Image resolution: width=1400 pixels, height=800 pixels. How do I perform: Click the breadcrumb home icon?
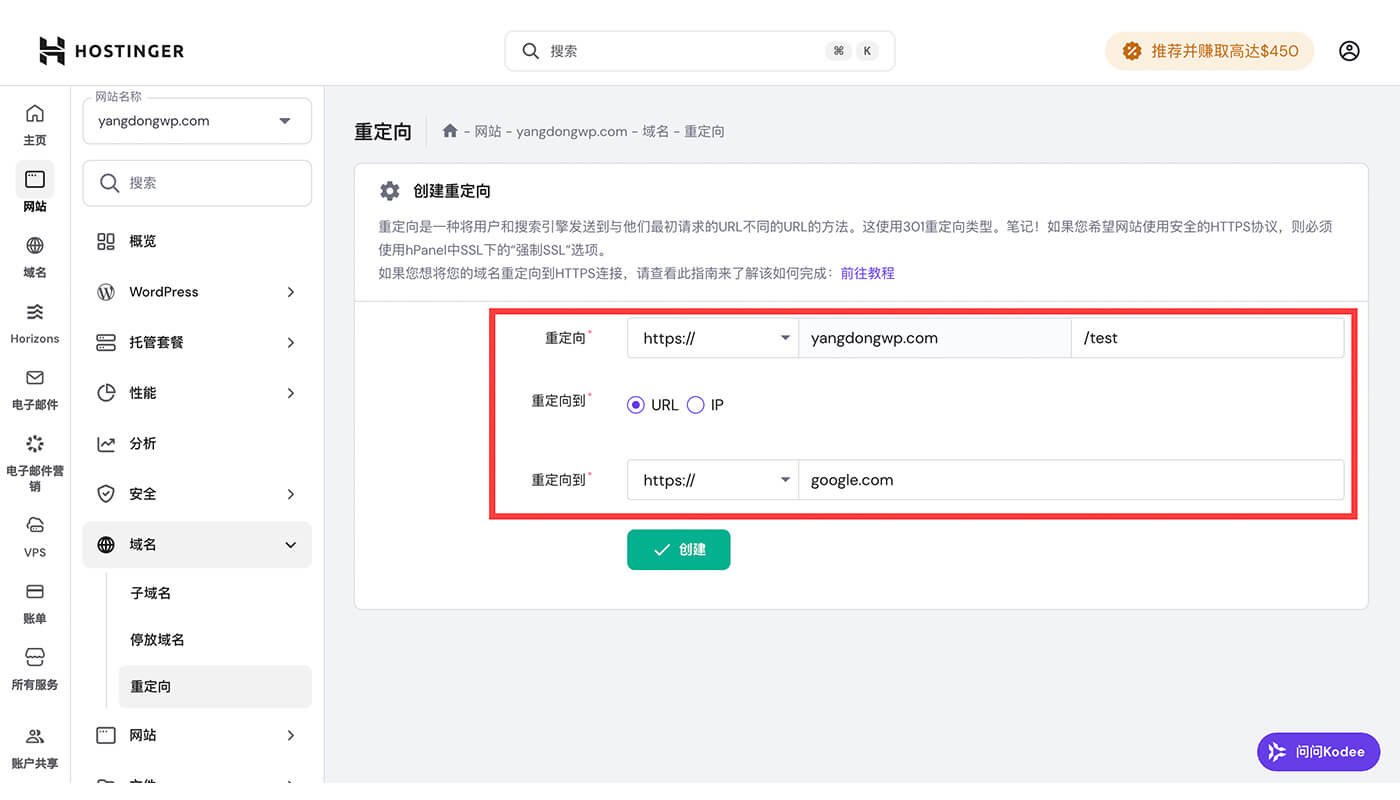click(450, 131)
